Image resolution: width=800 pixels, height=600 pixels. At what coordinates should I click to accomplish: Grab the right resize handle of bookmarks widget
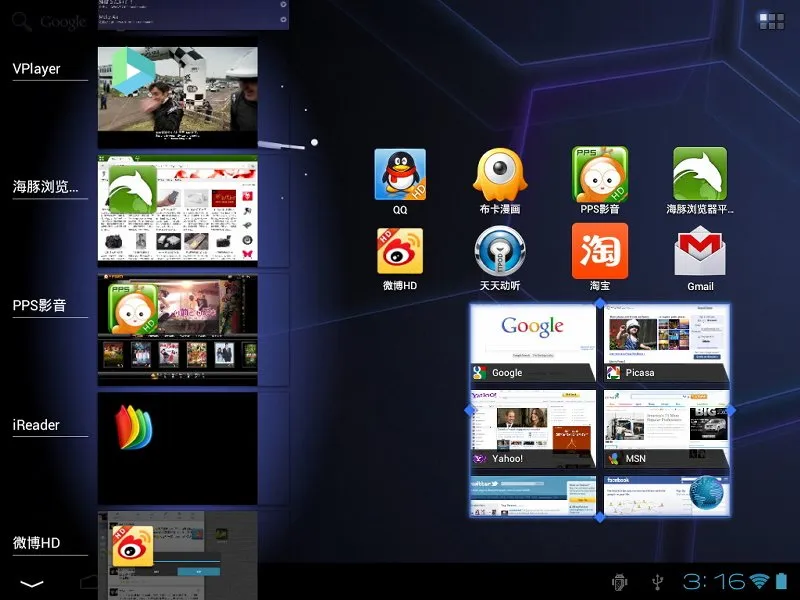tap(731, 410)
